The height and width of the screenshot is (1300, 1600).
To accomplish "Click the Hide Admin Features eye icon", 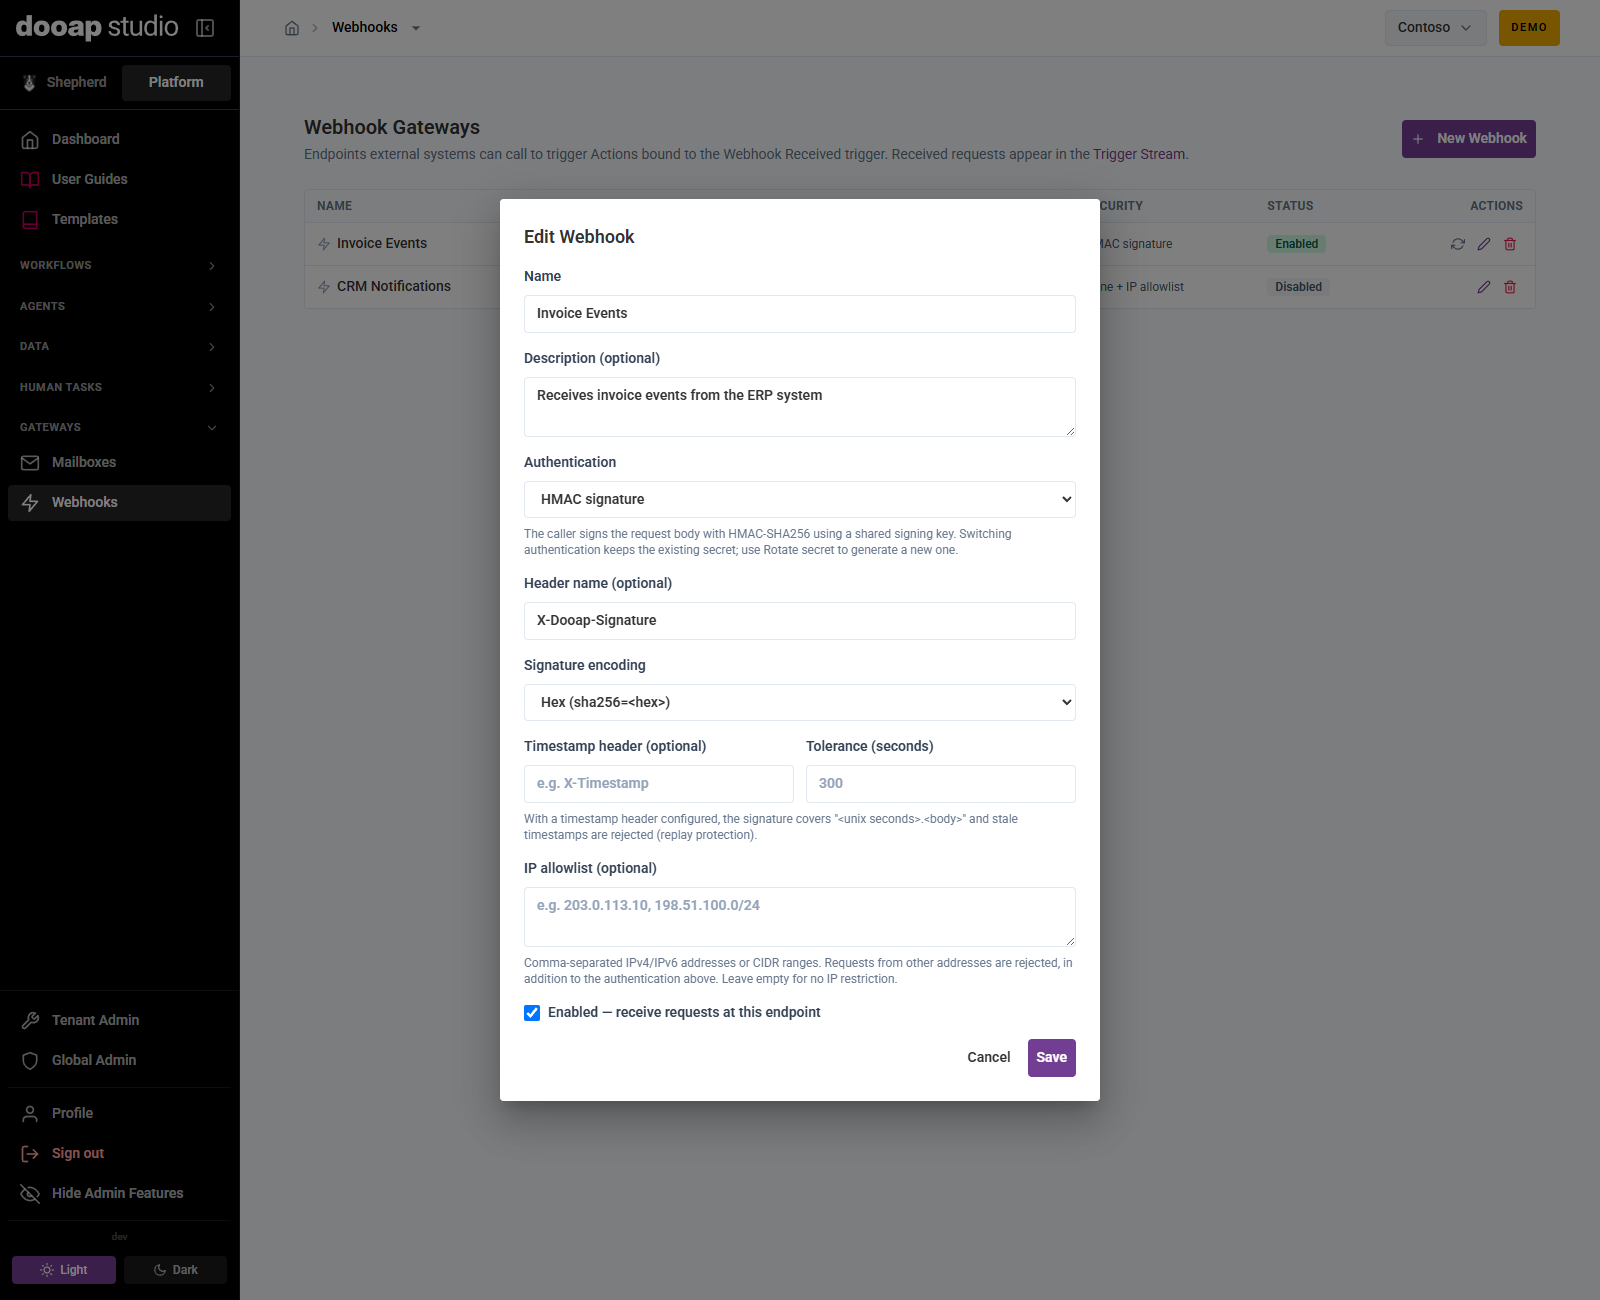I will point(30,1194).
